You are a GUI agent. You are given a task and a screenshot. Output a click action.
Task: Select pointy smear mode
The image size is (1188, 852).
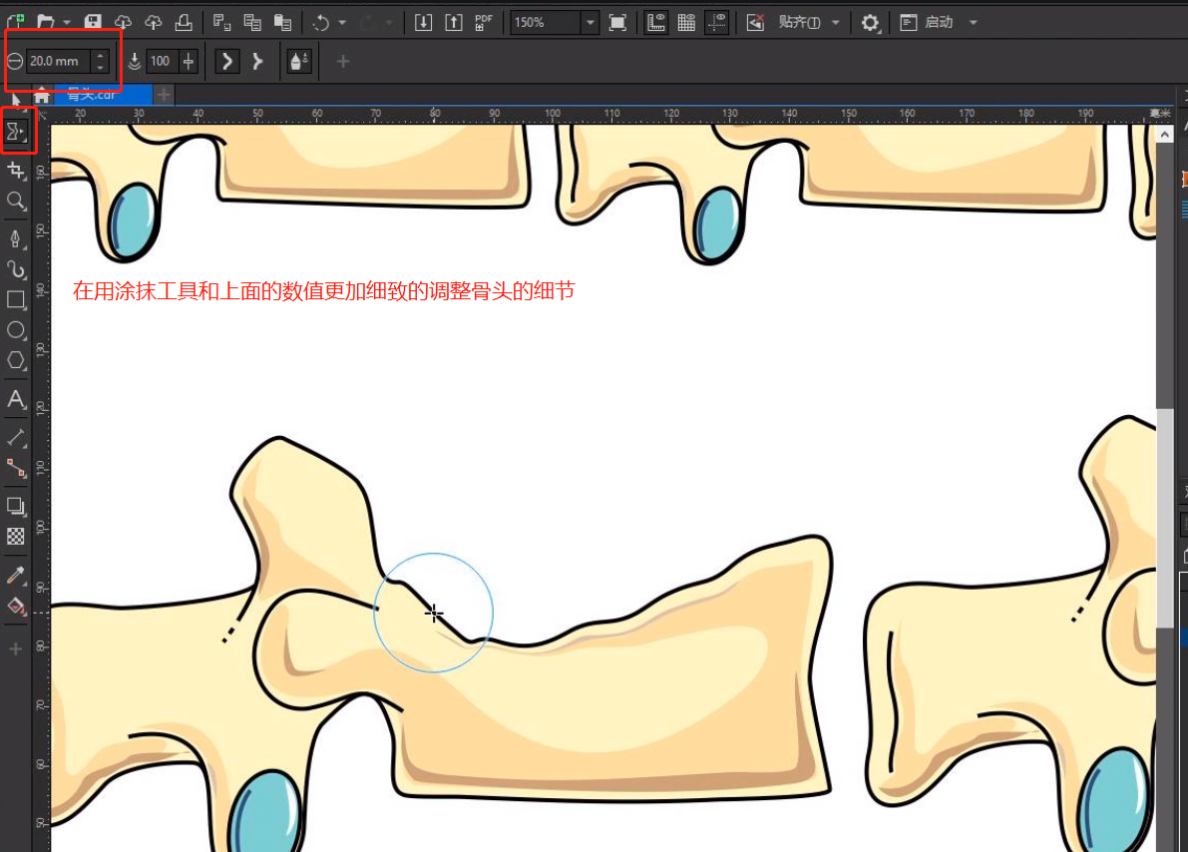coord(258,61)
